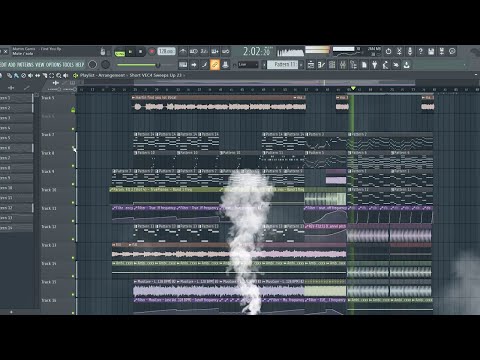Click Short VEC4 Sweeps Up 23 breadcrumb

pos(155,75)
